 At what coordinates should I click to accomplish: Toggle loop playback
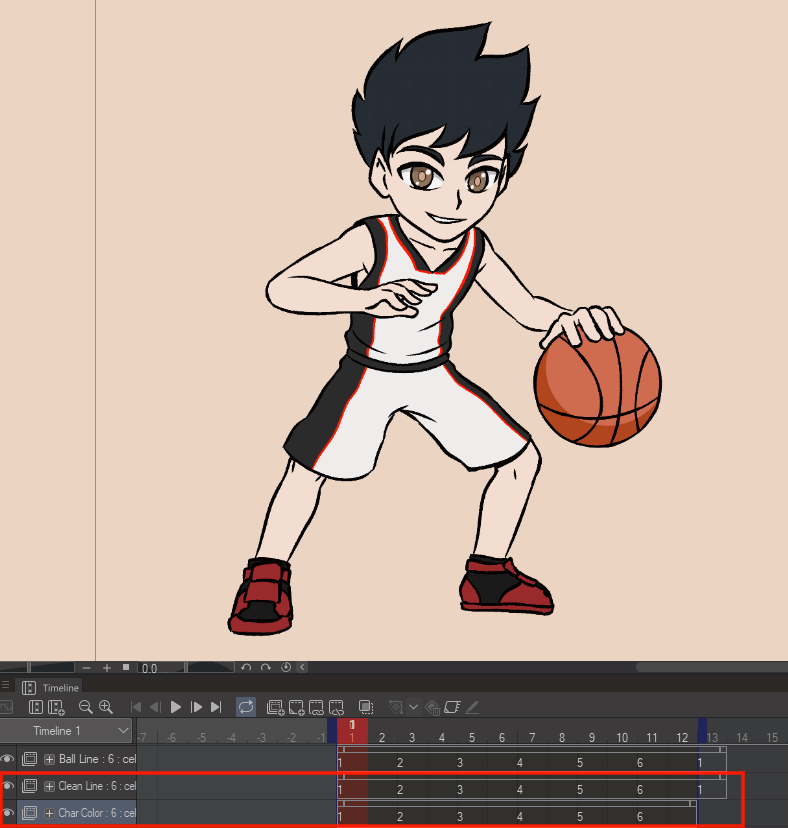(246, 707)
